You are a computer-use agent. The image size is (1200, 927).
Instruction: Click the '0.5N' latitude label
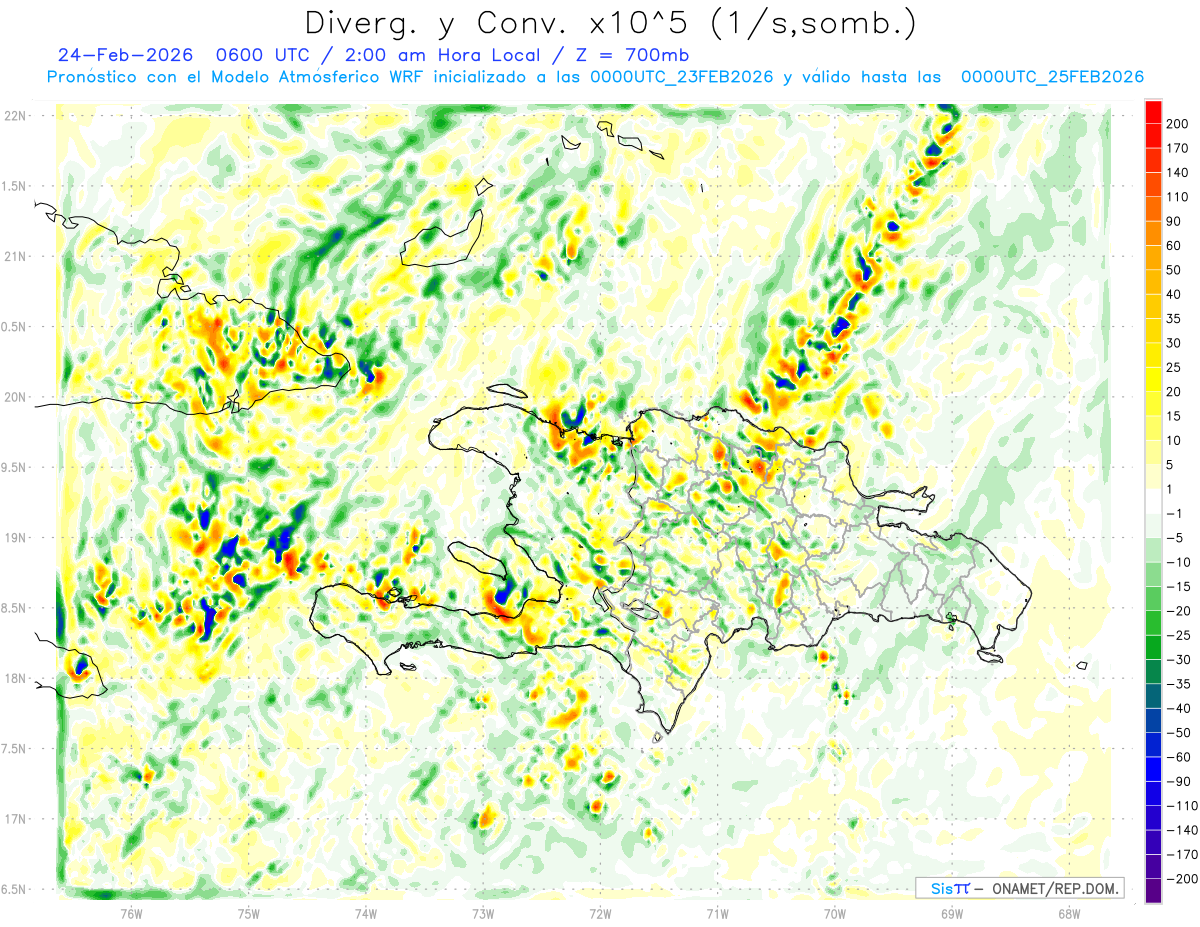pos(15,327)
